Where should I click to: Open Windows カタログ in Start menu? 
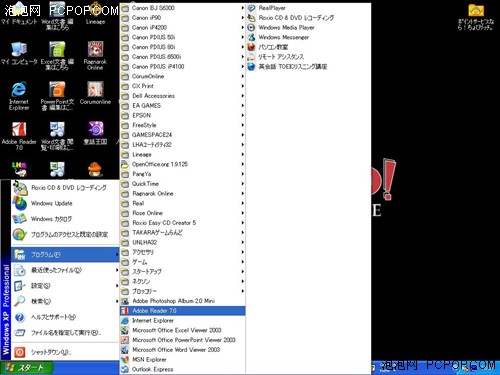(65, 219)
